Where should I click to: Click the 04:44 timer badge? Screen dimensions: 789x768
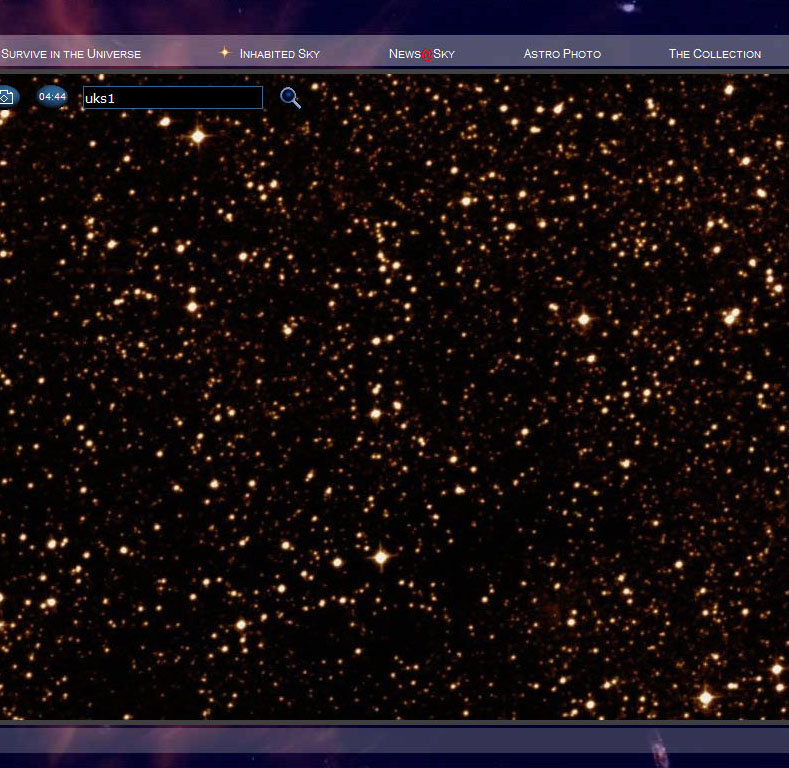coord(52,97)
